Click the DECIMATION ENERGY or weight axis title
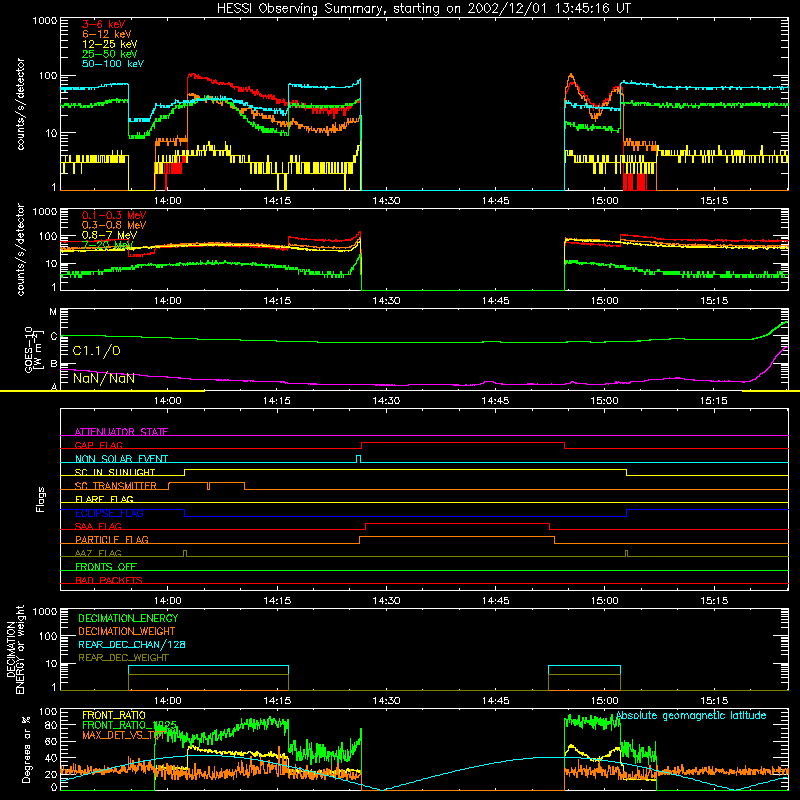 (15, 649)
